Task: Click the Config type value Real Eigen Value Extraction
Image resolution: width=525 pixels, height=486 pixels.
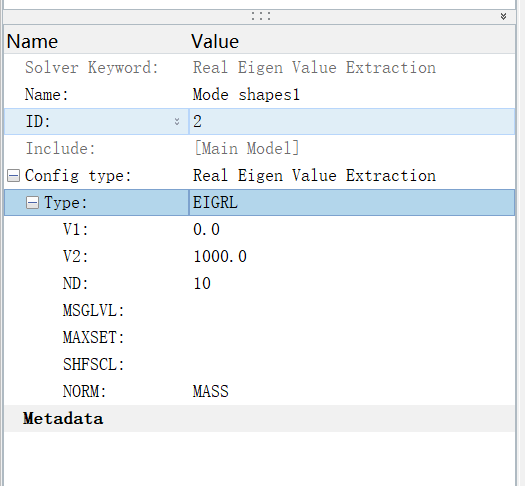Action: click(314, 176)
